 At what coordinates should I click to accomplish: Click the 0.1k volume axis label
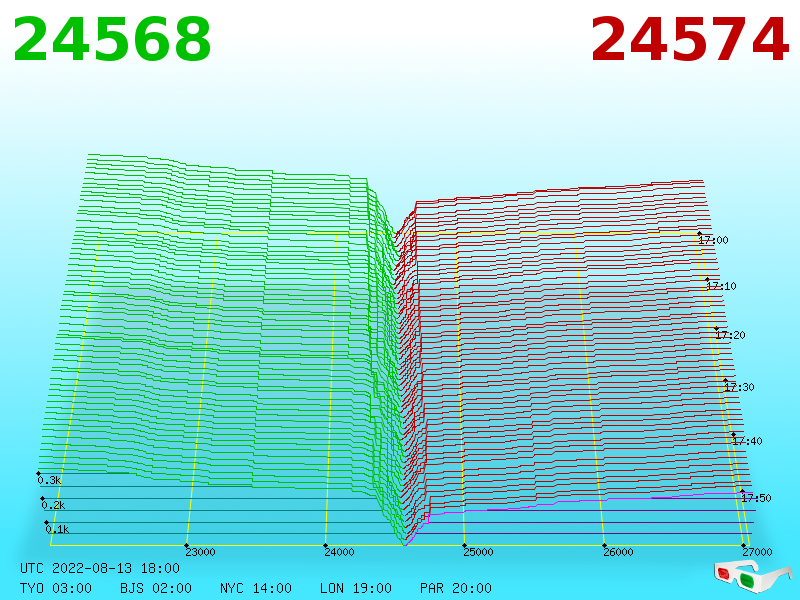(57, 529)
